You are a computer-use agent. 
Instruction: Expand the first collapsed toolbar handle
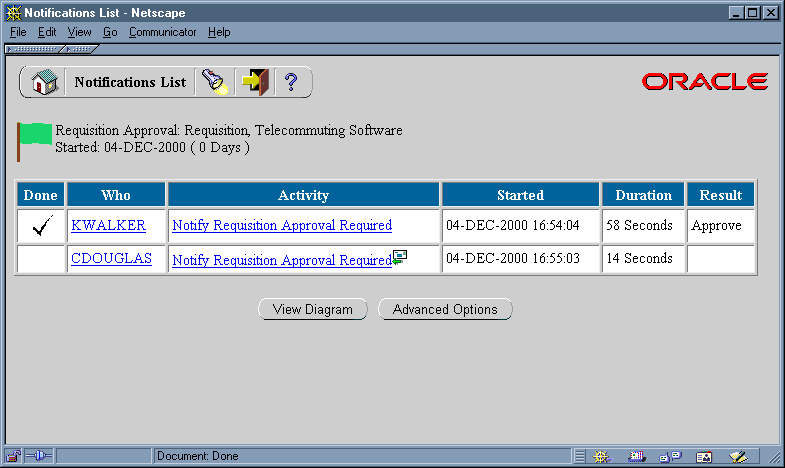31,48
